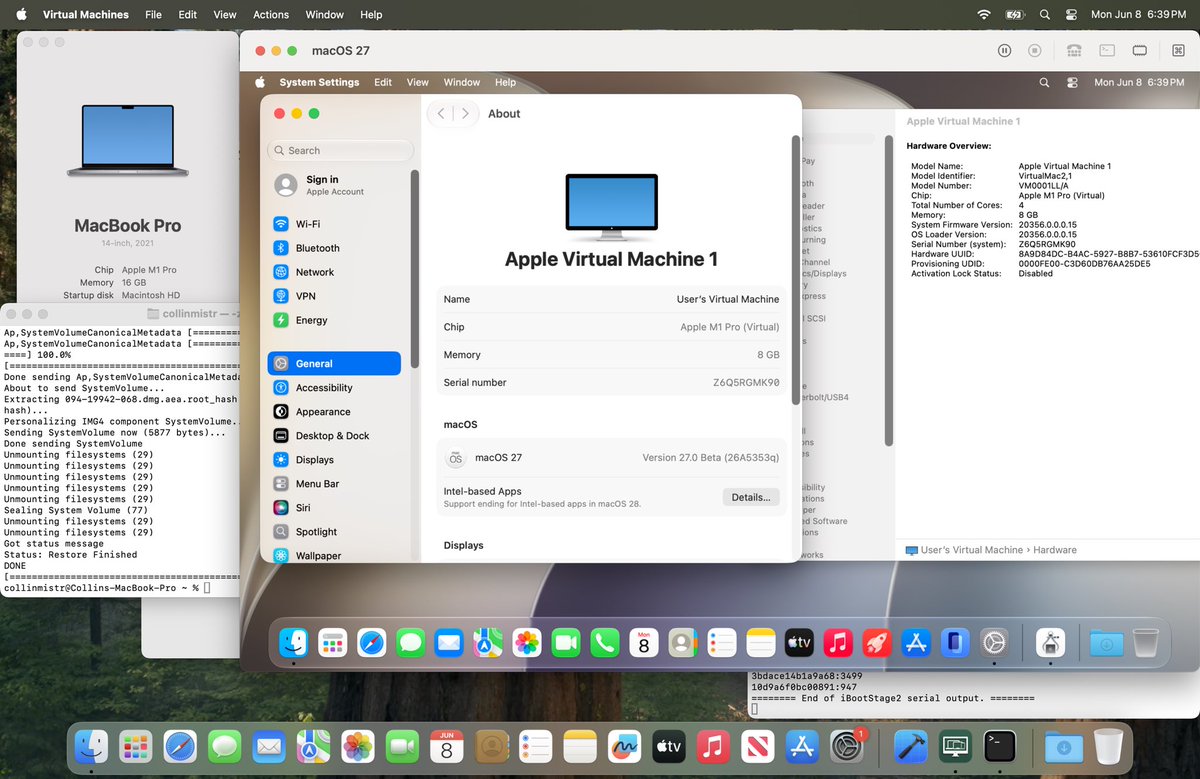
Task: Open the guest Edit menu
Action: point(383,83)
